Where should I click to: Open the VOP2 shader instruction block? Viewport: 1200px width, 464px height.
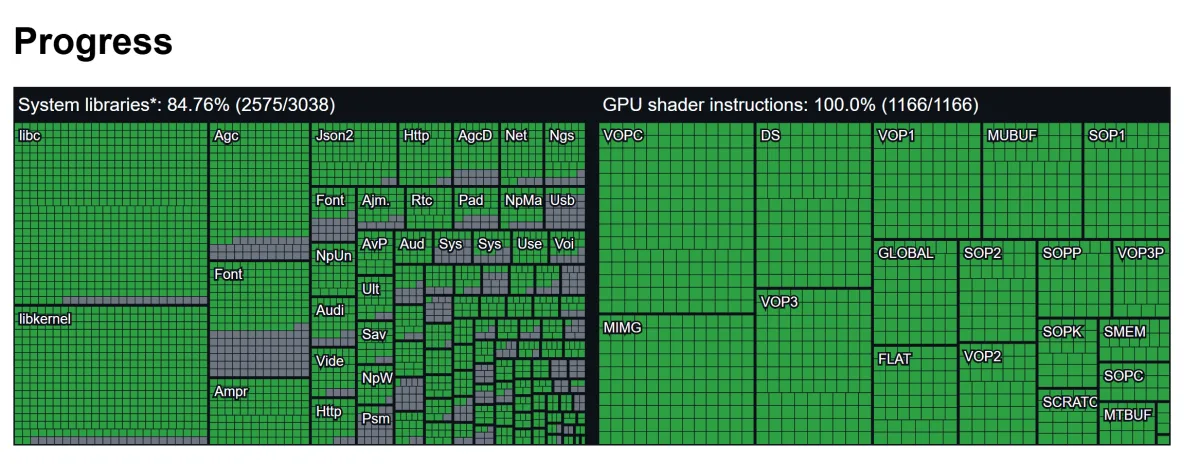998,394
